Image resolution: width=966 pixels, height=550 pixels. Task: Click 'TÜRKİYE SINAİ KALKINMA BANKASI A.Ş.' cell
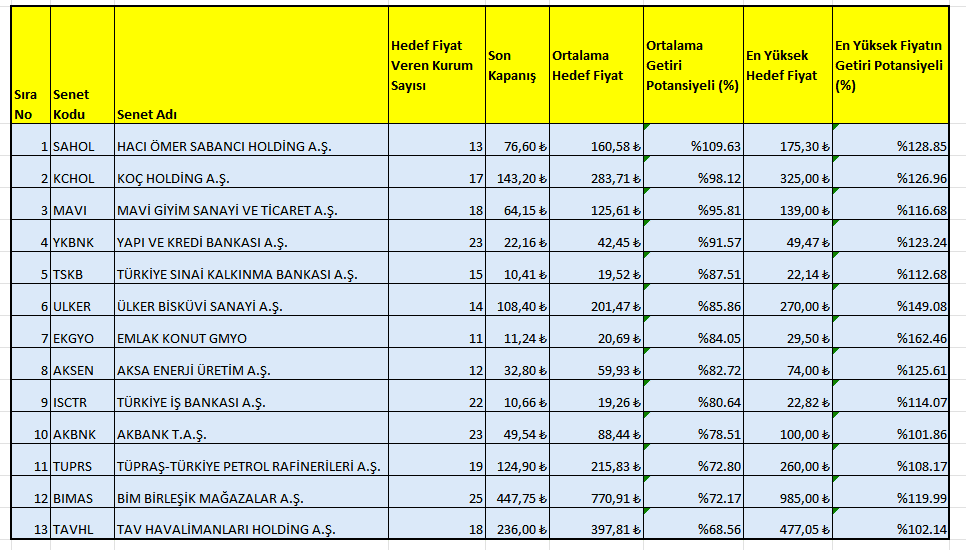[x=251, y=268]
